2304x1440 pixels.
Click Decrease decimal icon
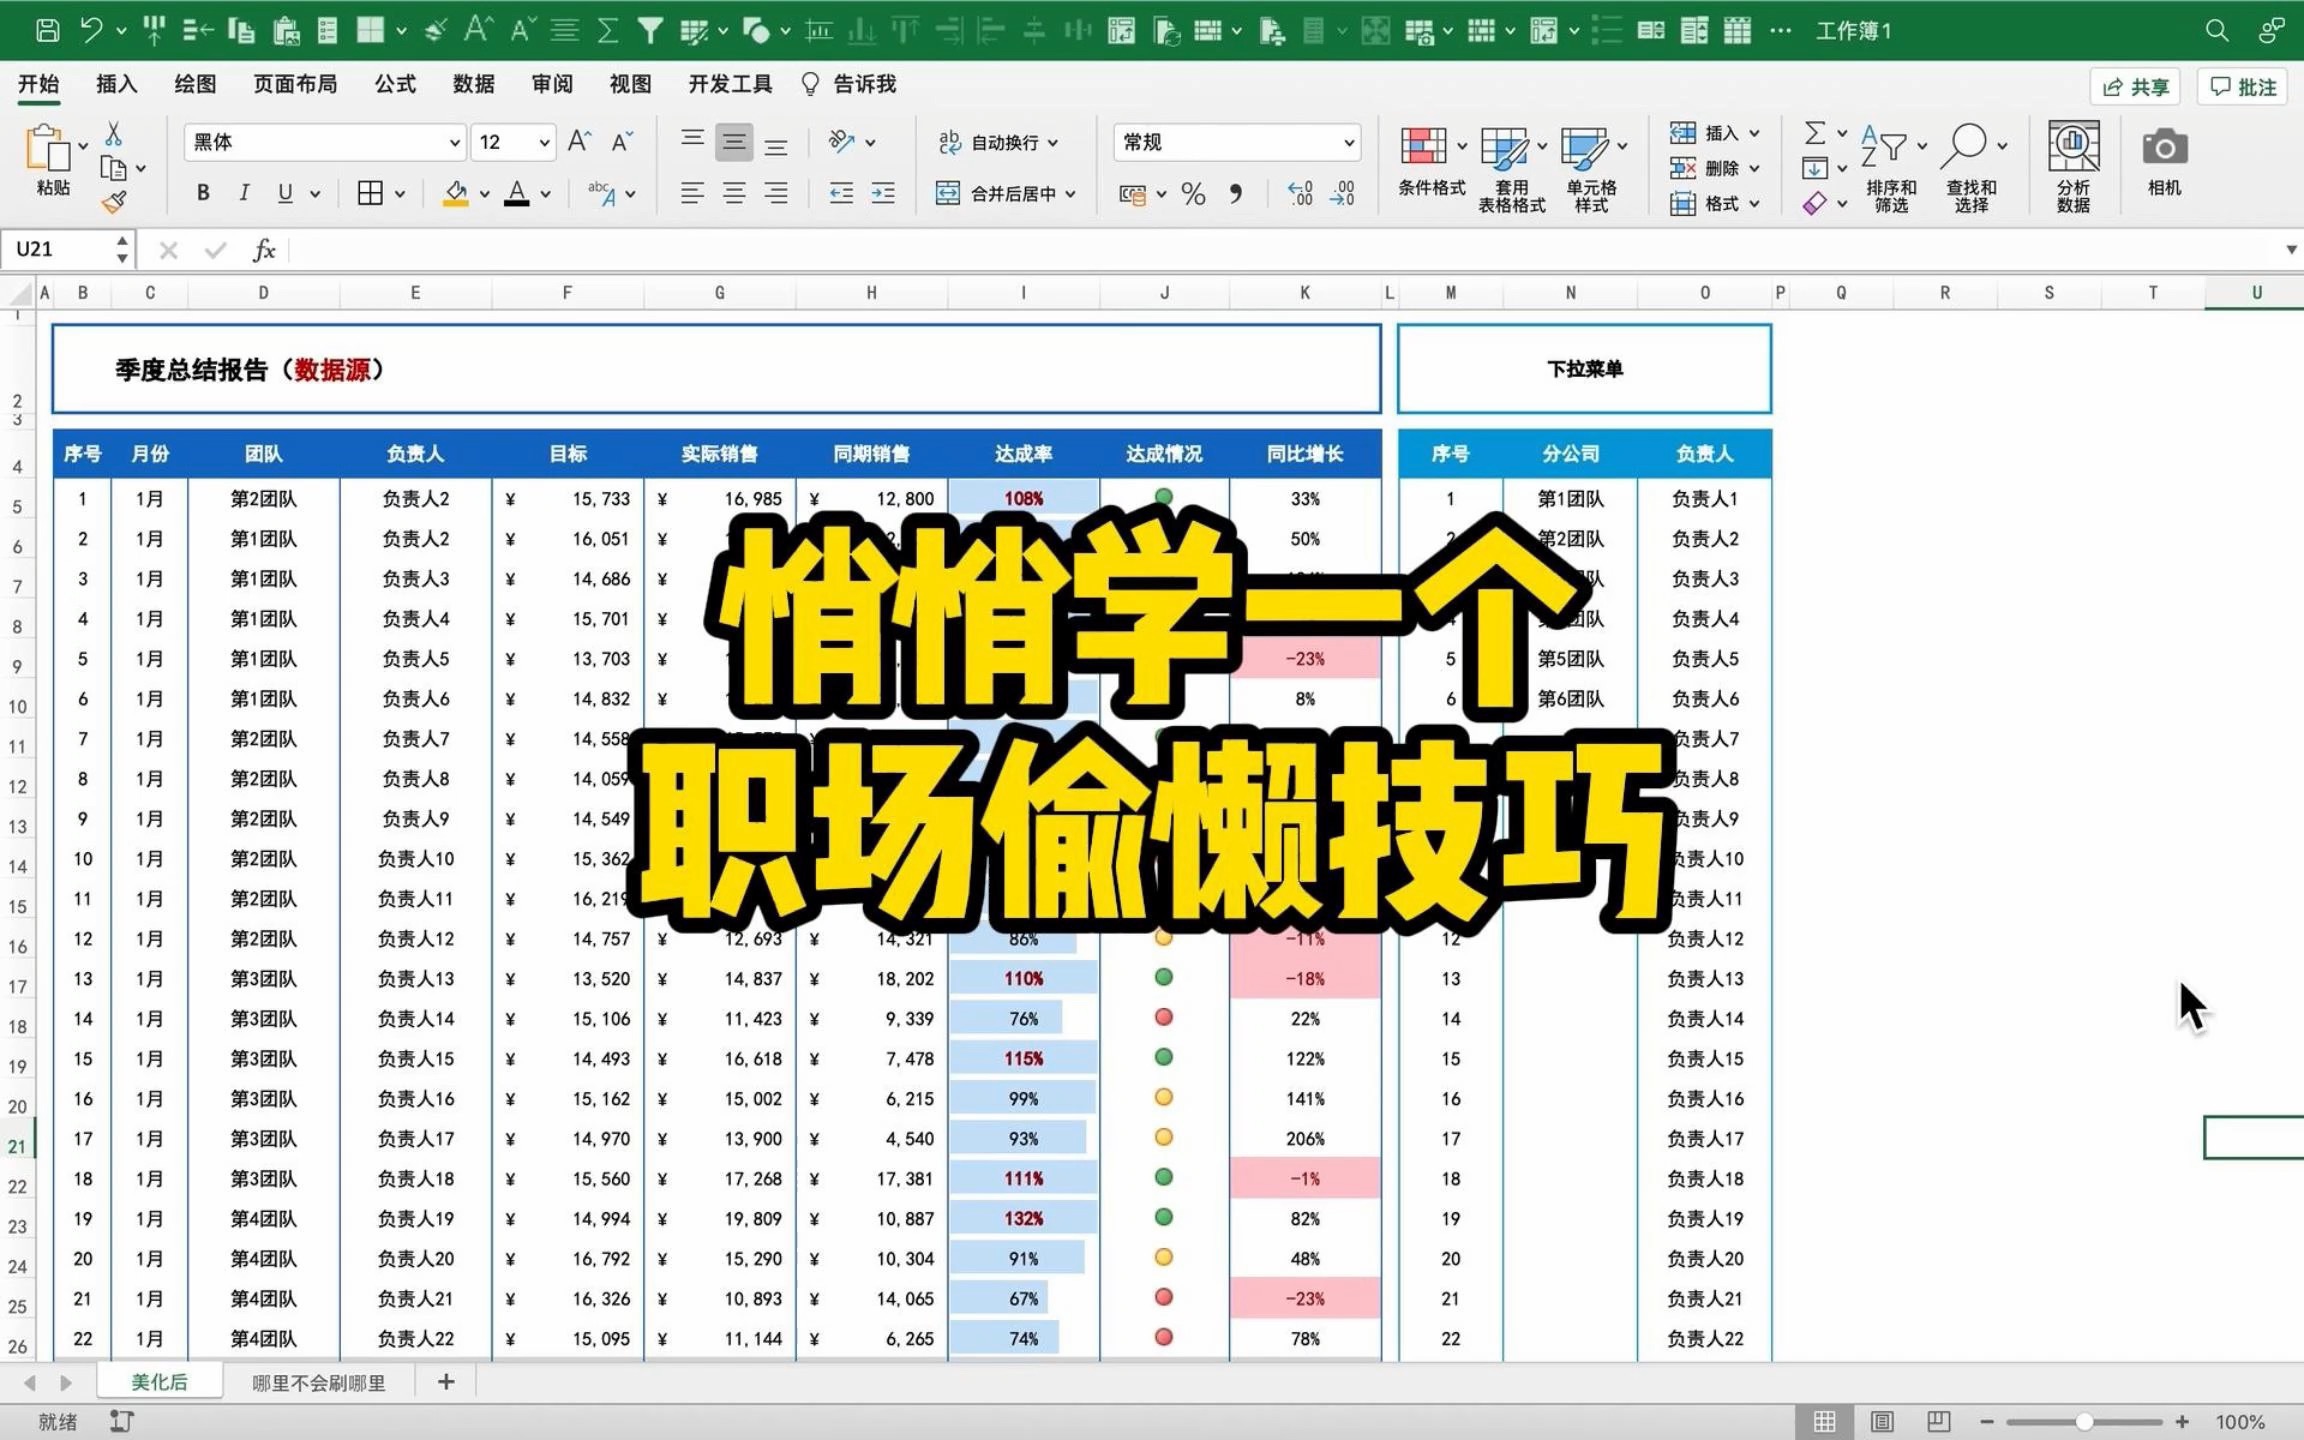tap(1343, 193)
